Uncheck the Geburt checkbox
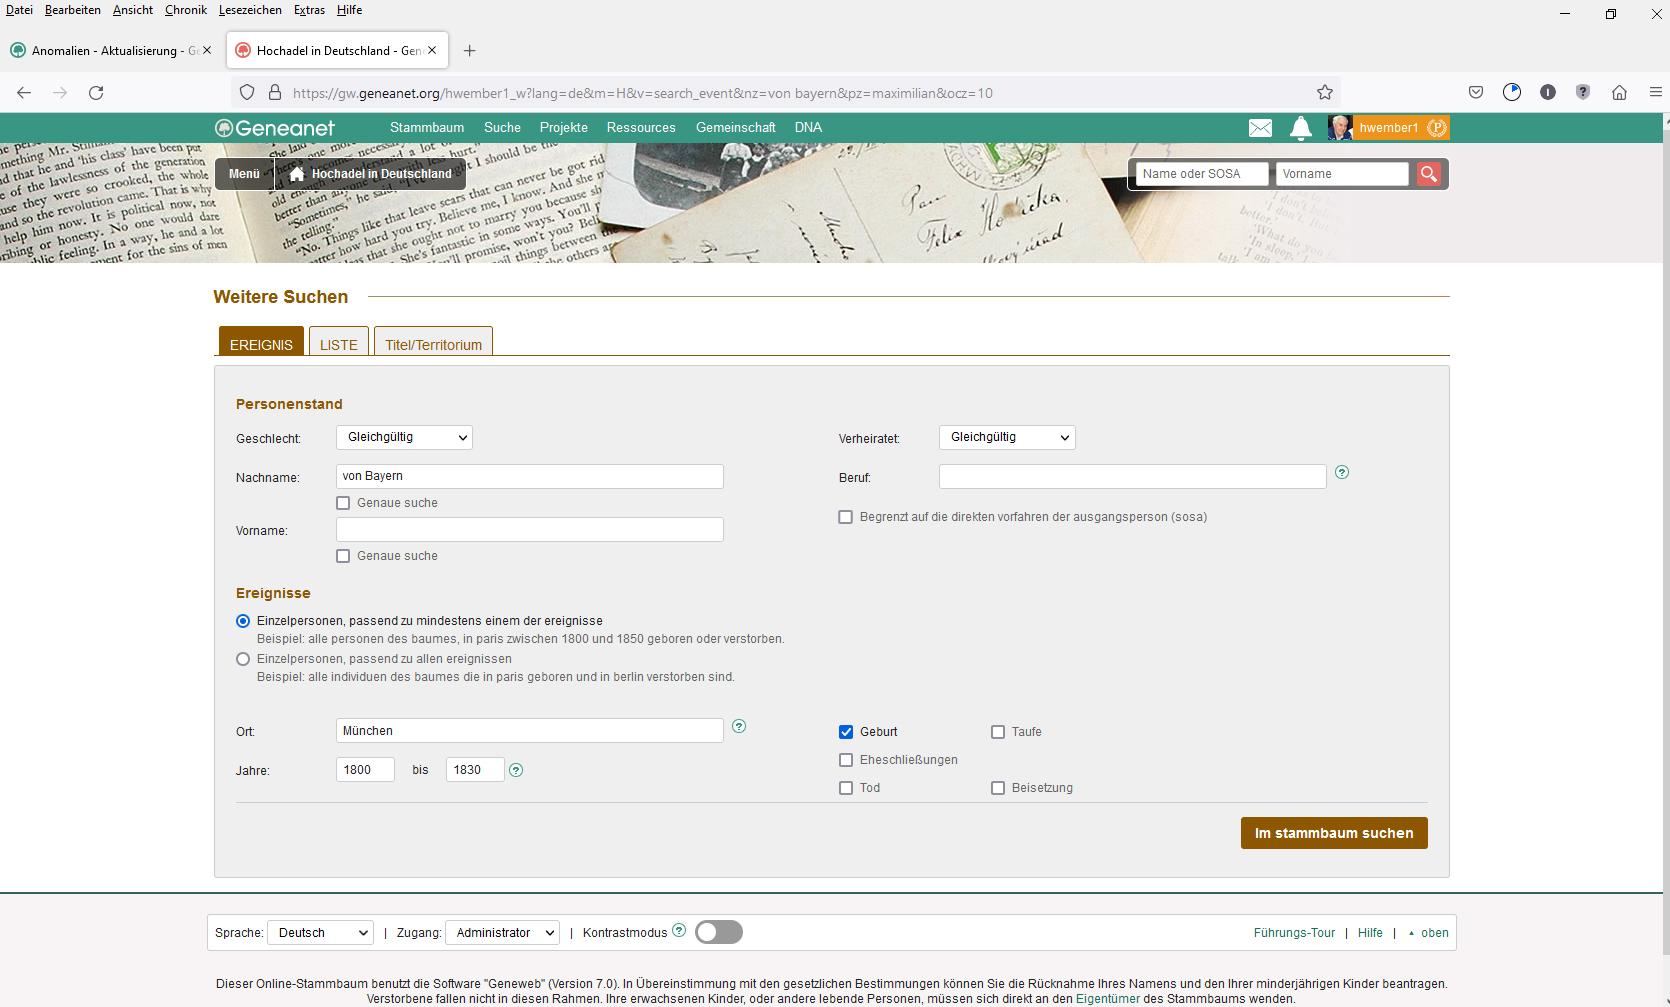Image resolution: width=1670 pixels, height=1007 pixels. (846, 732)
